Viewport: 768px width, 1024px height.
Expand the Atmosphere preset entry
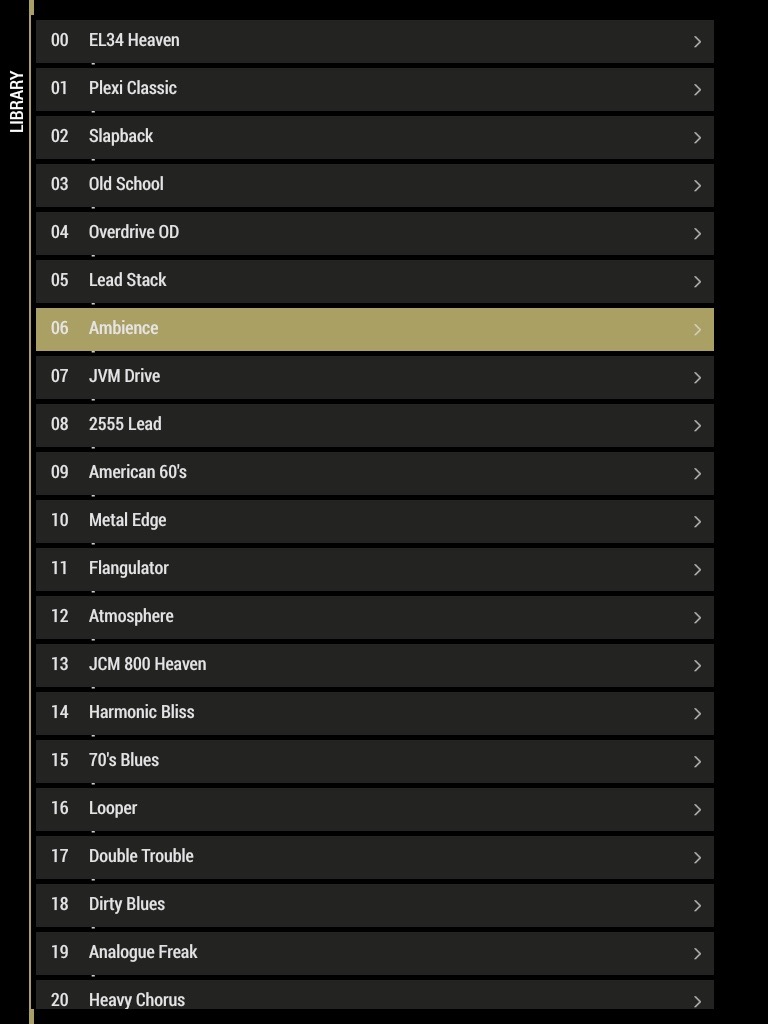(x=697, y=617)
